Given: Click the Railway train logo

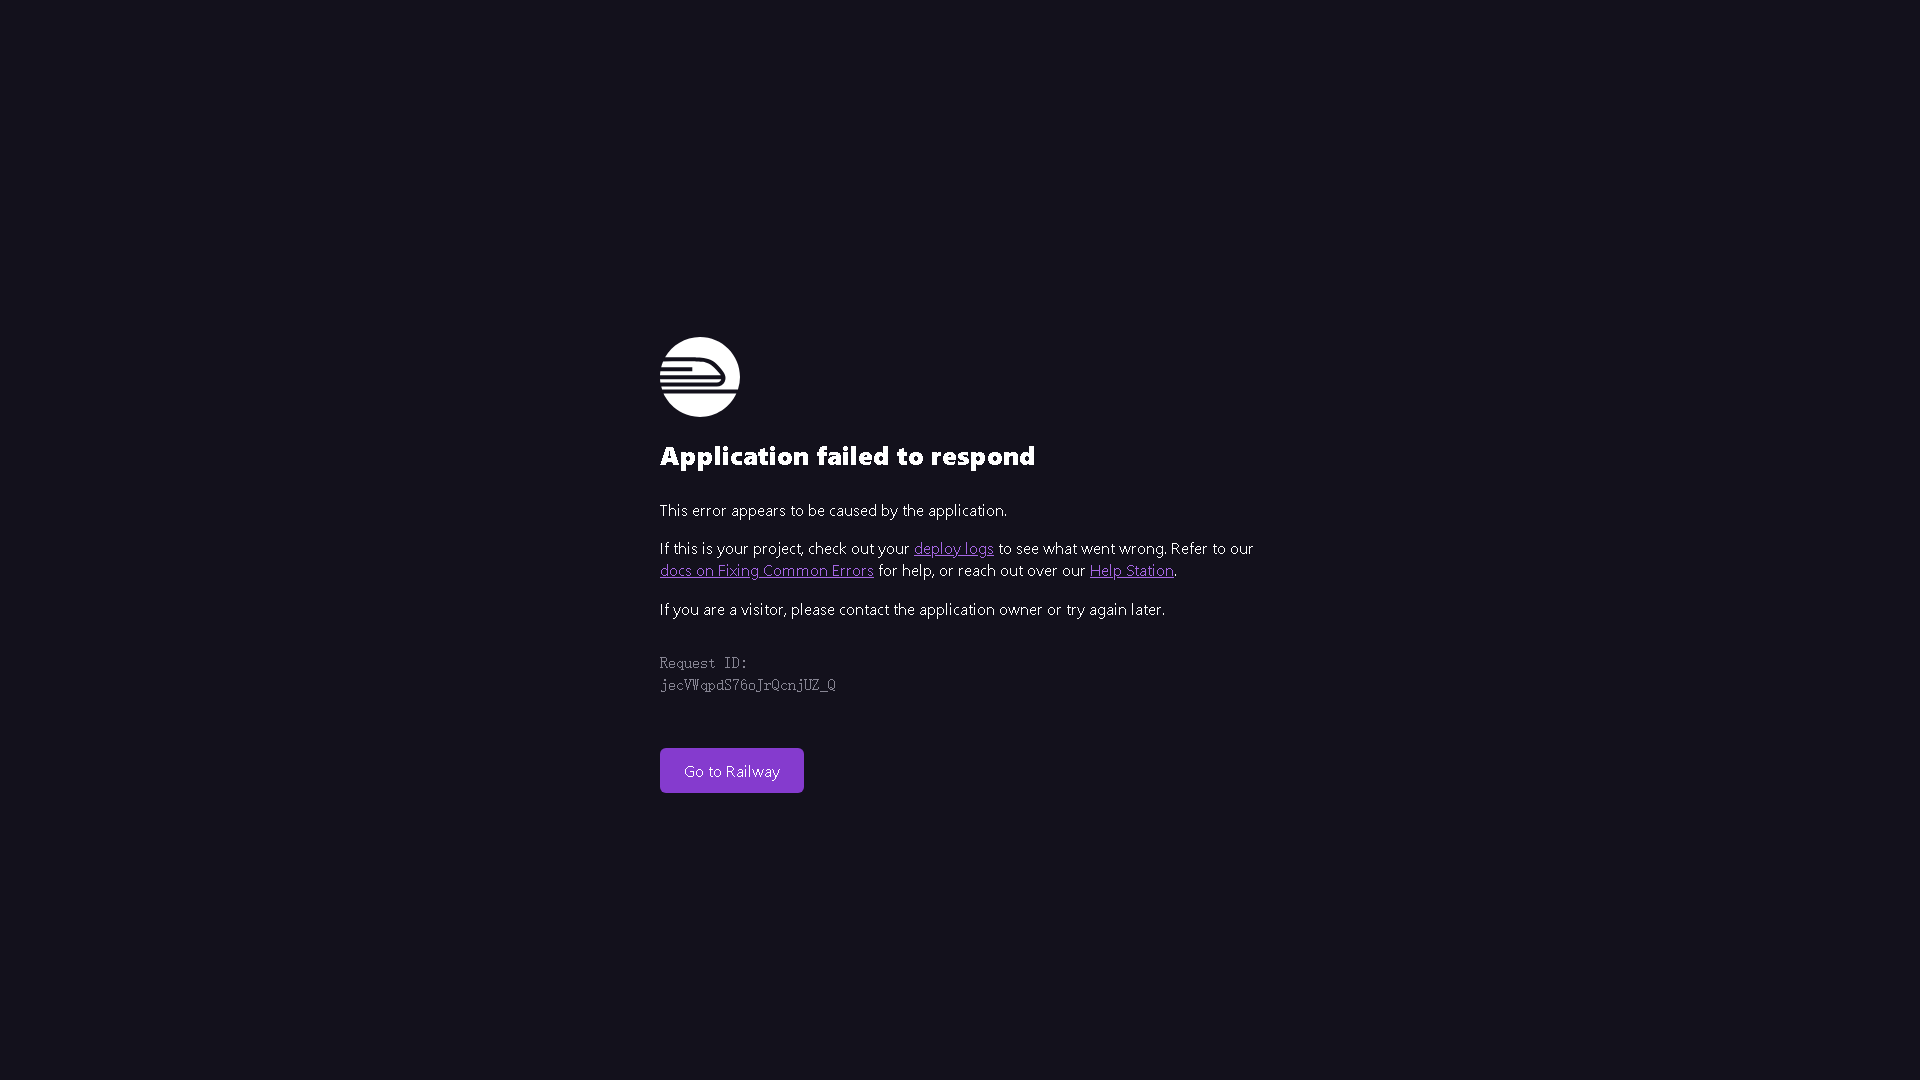Looking at the screenshot, I should pos(700,377).
